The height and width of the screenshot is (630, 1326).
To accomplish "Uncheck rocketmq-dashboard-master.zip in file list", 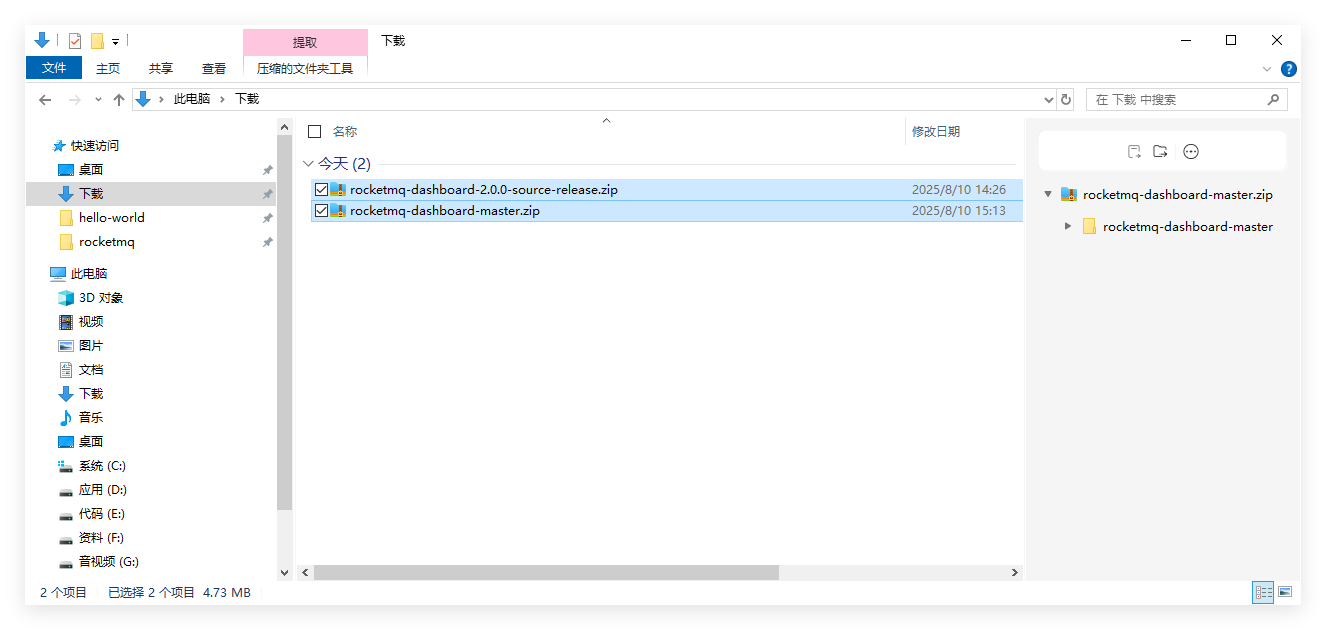I will pos(322,211).
